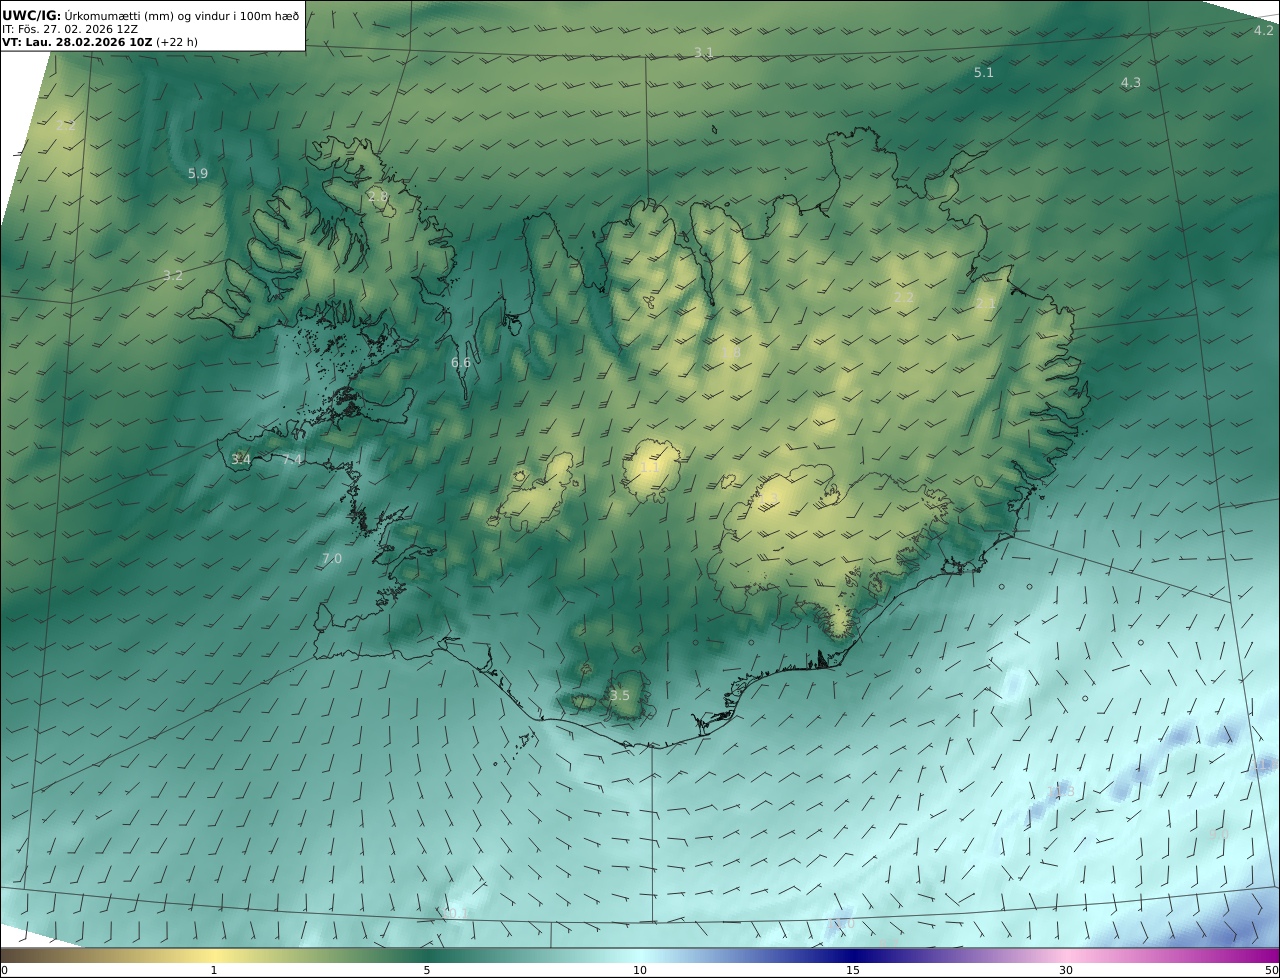Click the color scale label 50
This screenshot has width=1280, height=978.
1271,970
